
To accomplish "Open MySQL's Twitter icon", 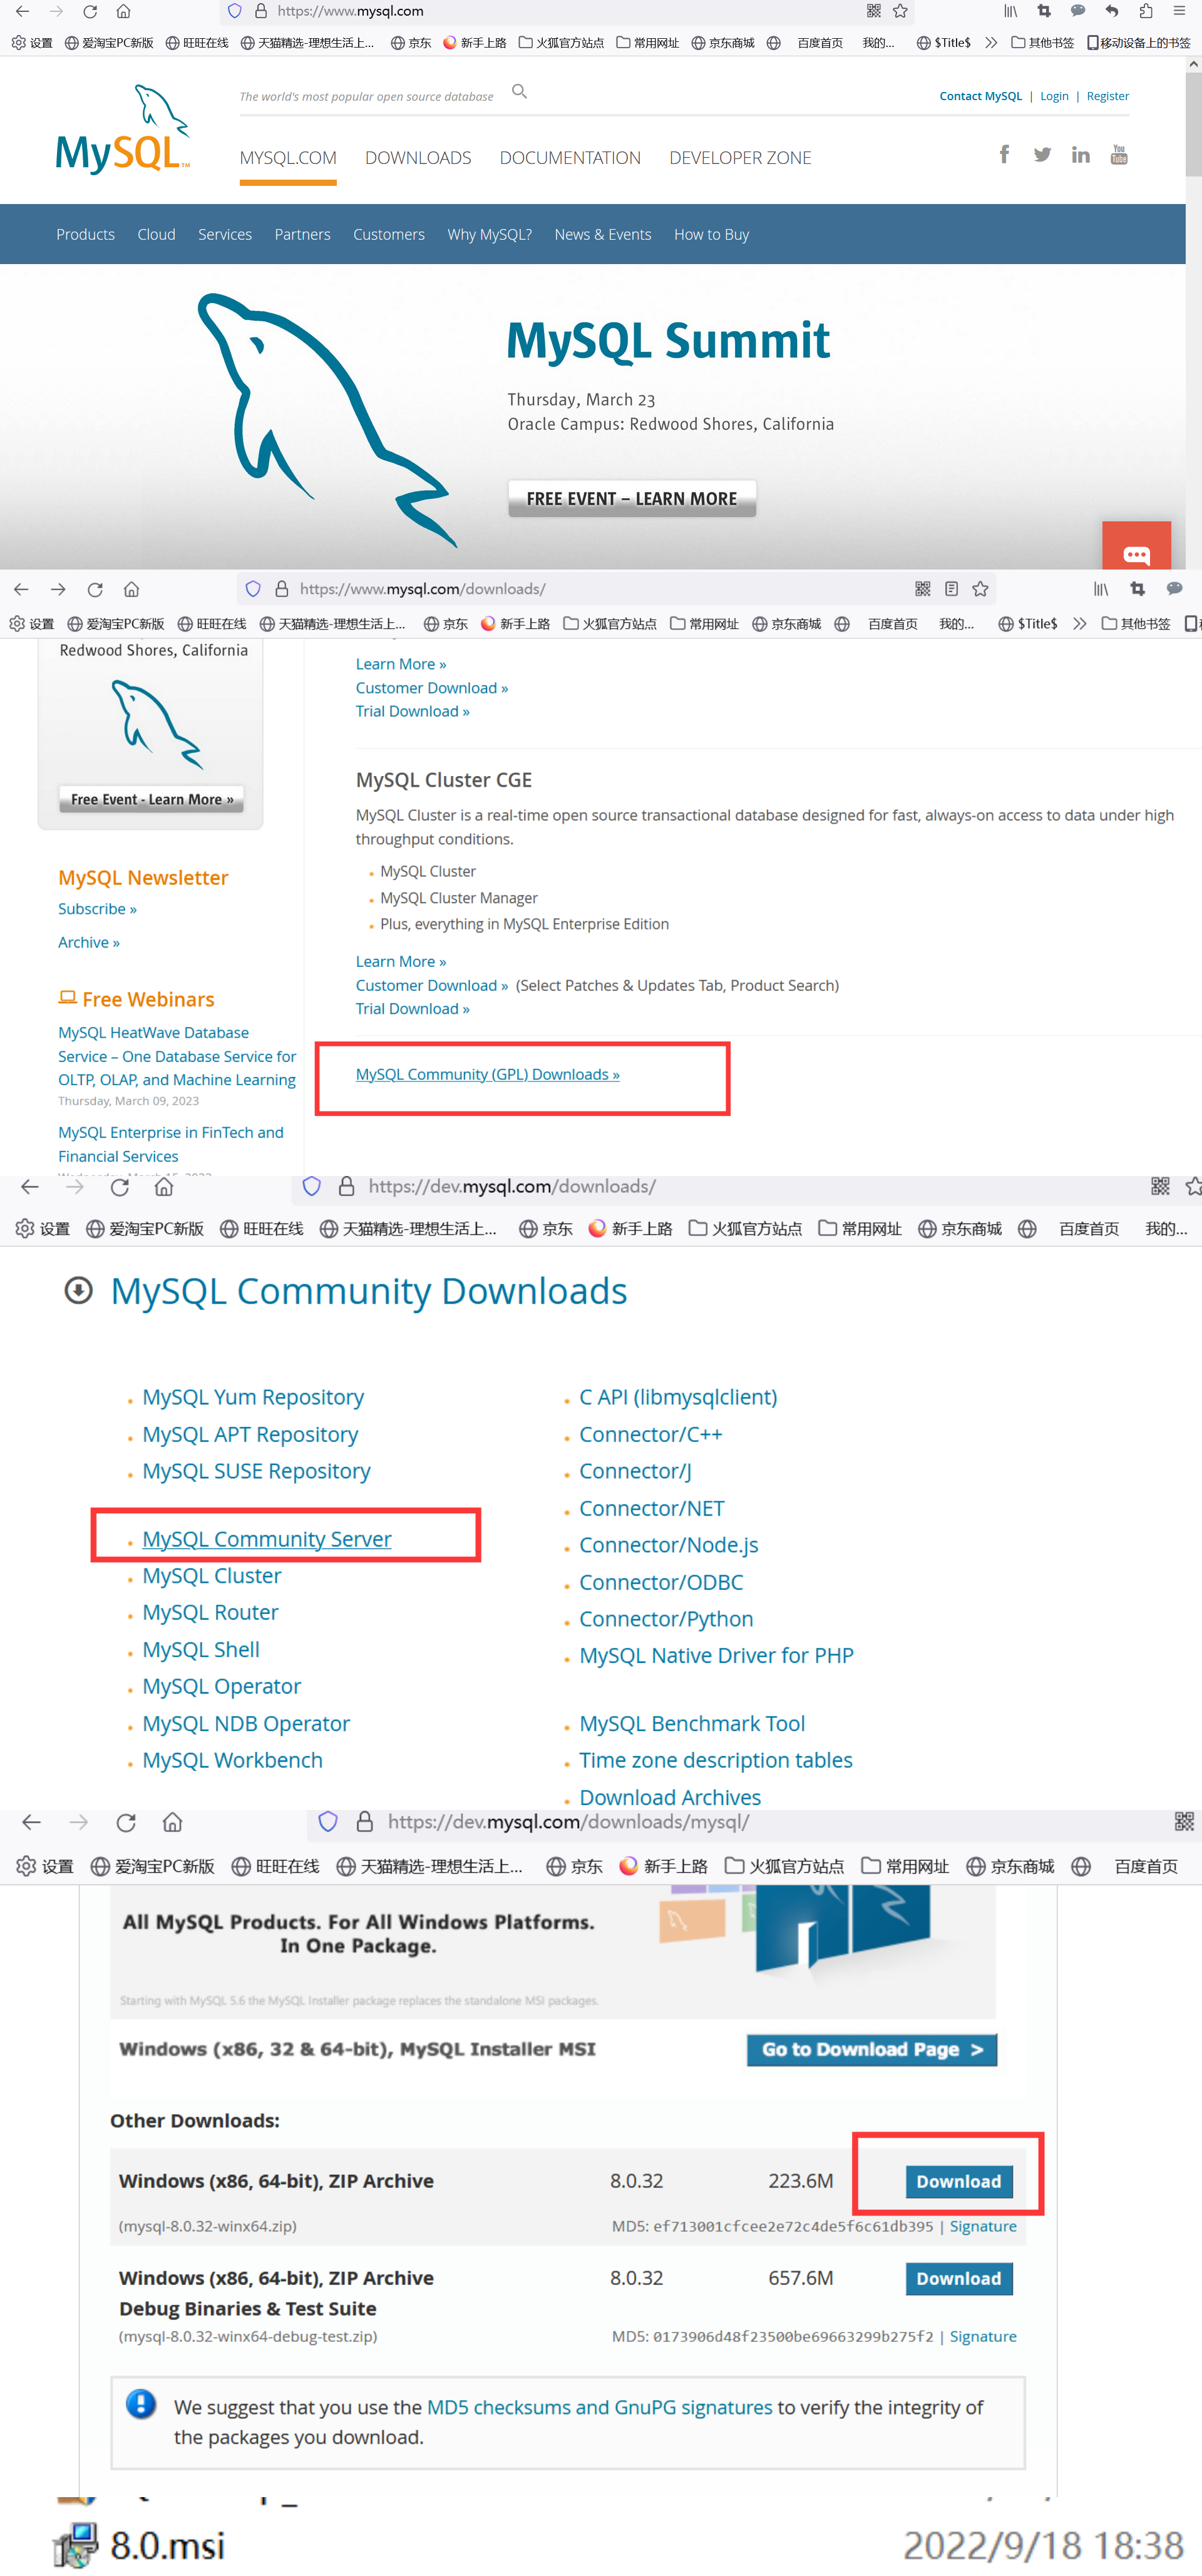I will pos(1042,154).
